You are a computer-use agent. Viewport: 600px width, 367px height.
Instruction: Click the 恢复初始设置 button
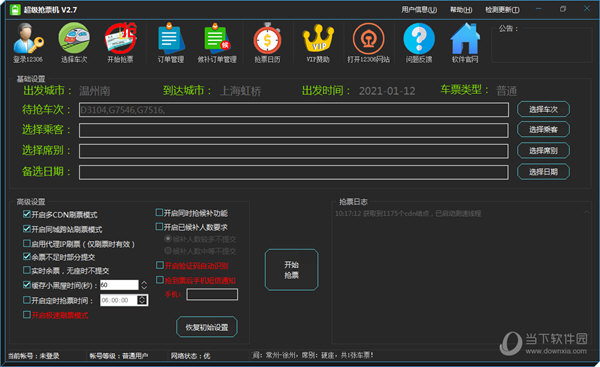[x=207, y=327]
